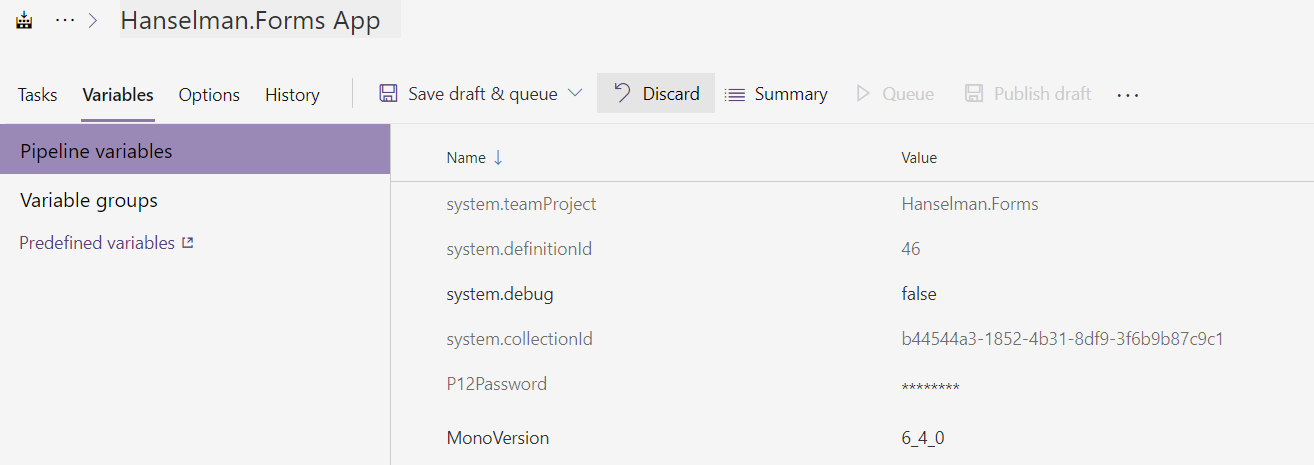Click the system.debug value false
1314x465 pixels.
coord(919,294)
